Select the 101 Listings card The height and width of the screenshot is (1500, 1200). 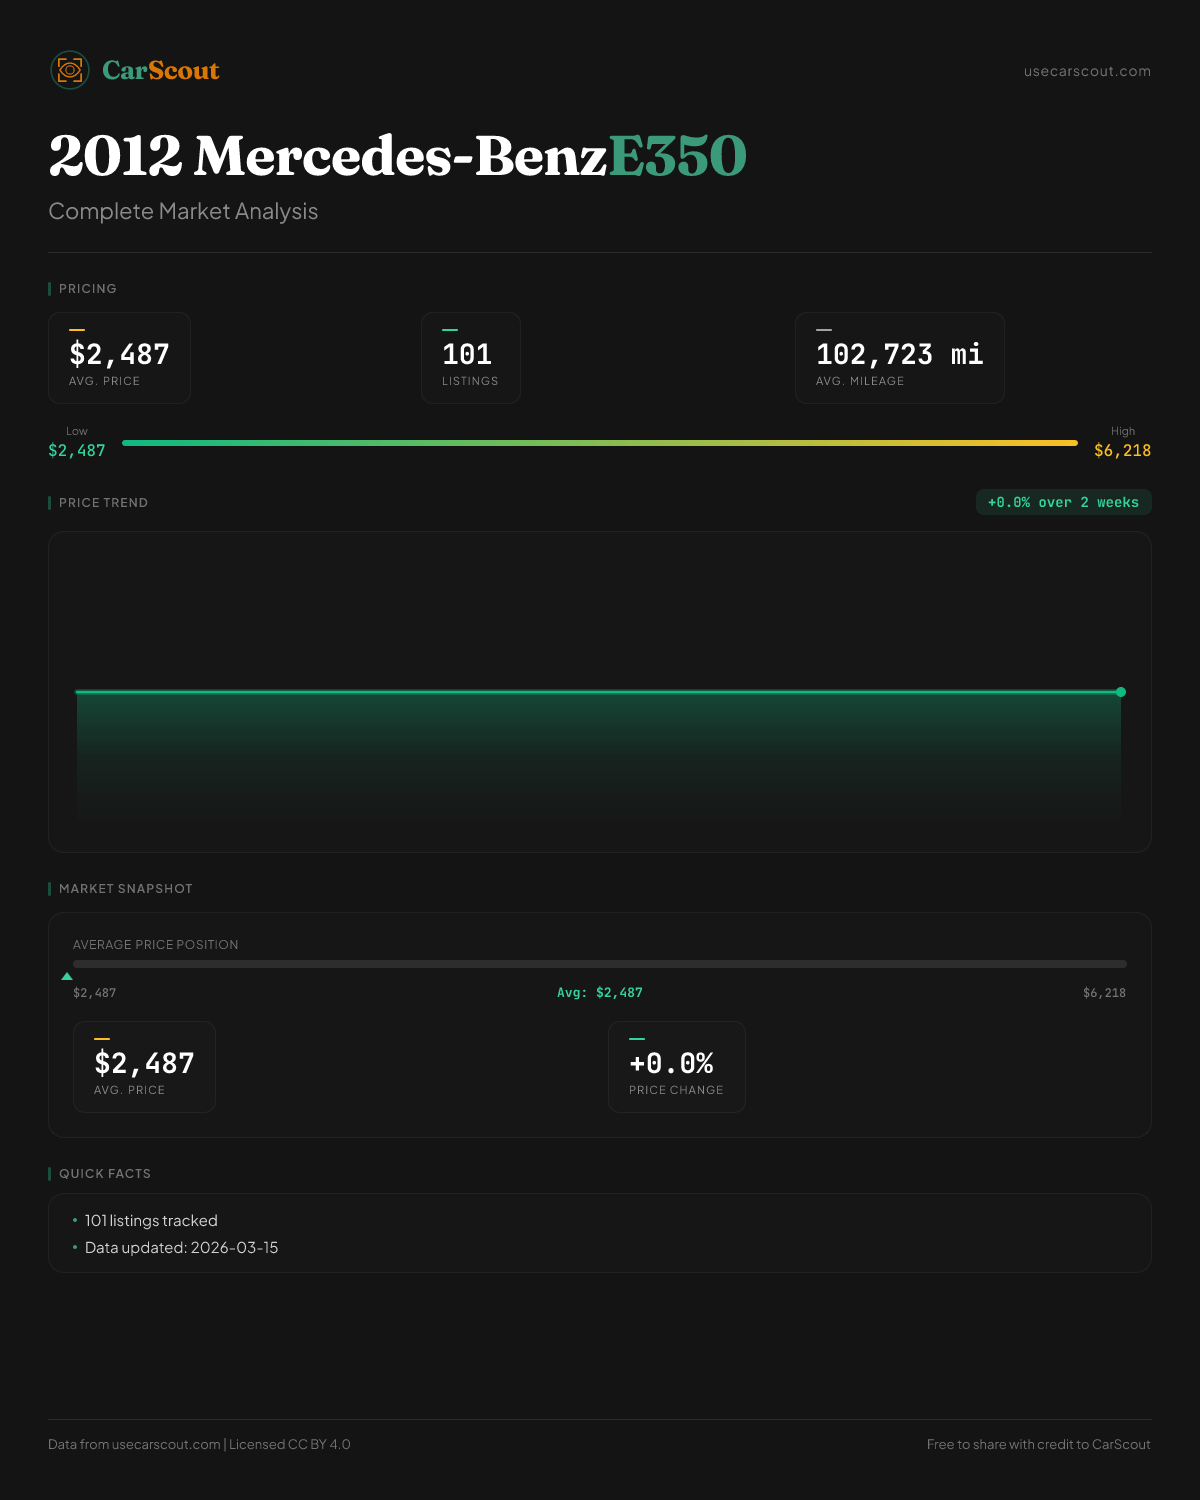470,358
